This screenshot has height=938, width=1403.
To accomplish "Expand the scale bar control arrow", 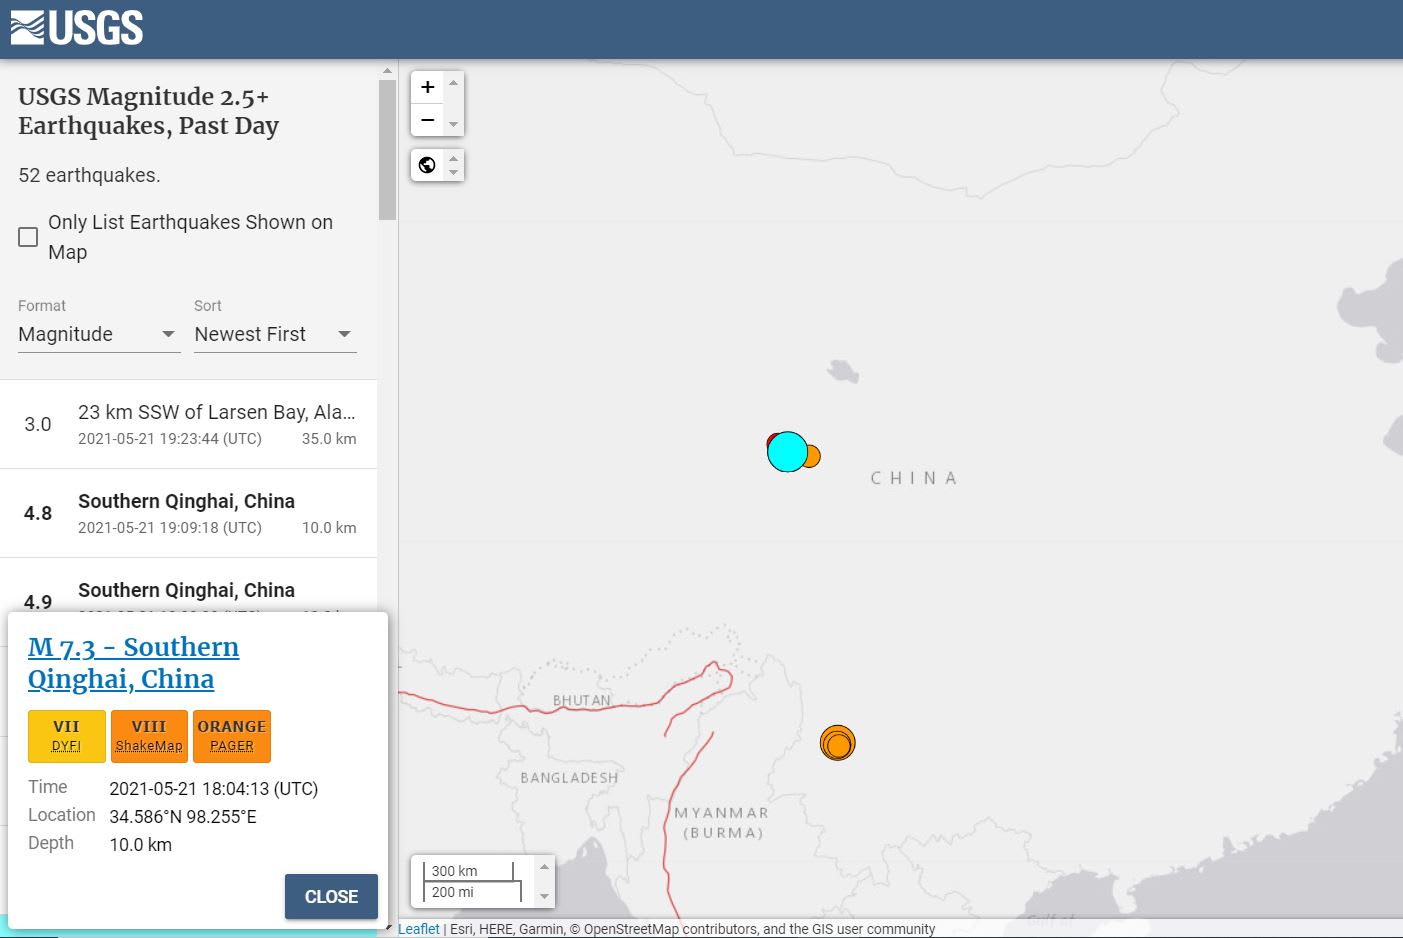I will click(544, 881).
